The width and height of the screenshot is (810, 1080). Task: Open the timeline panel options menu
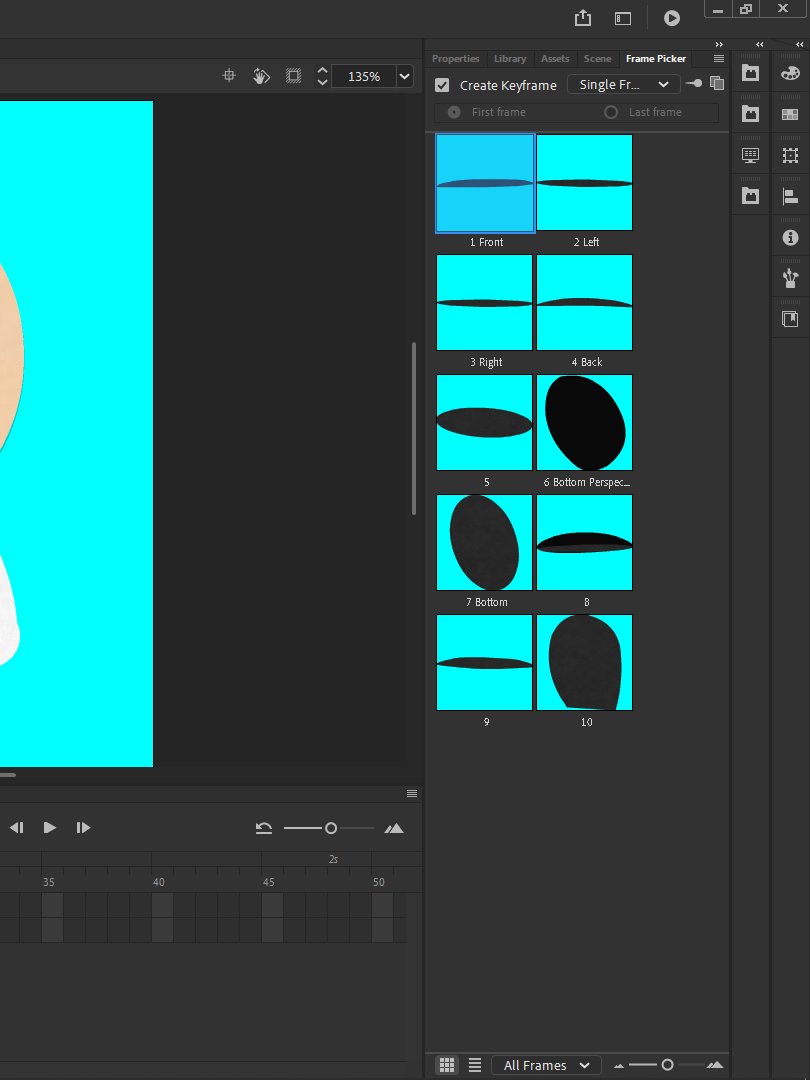412,793
